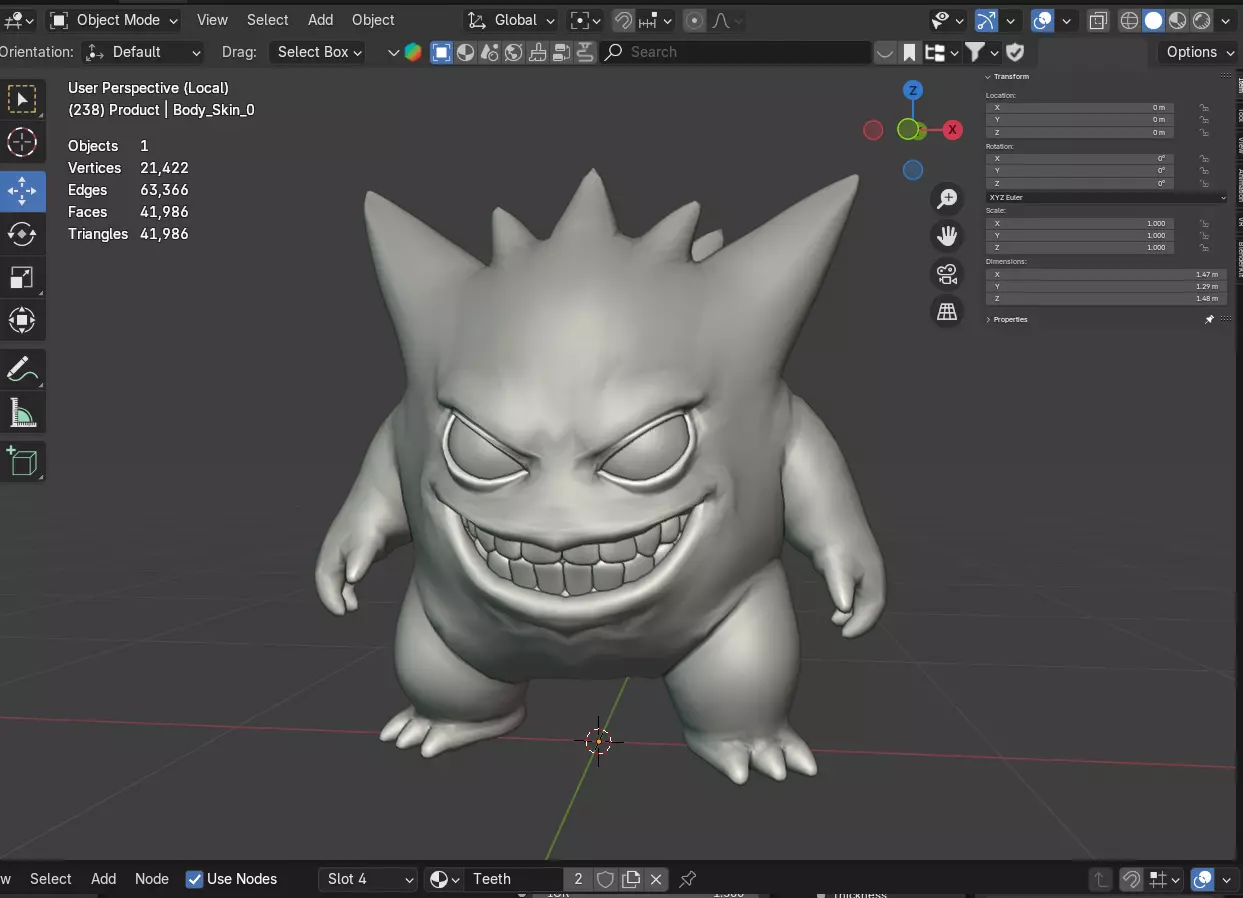Viewport: 1243px width, 898px height.
Task: Click the pan view hand button
Action: click(946, 236)
